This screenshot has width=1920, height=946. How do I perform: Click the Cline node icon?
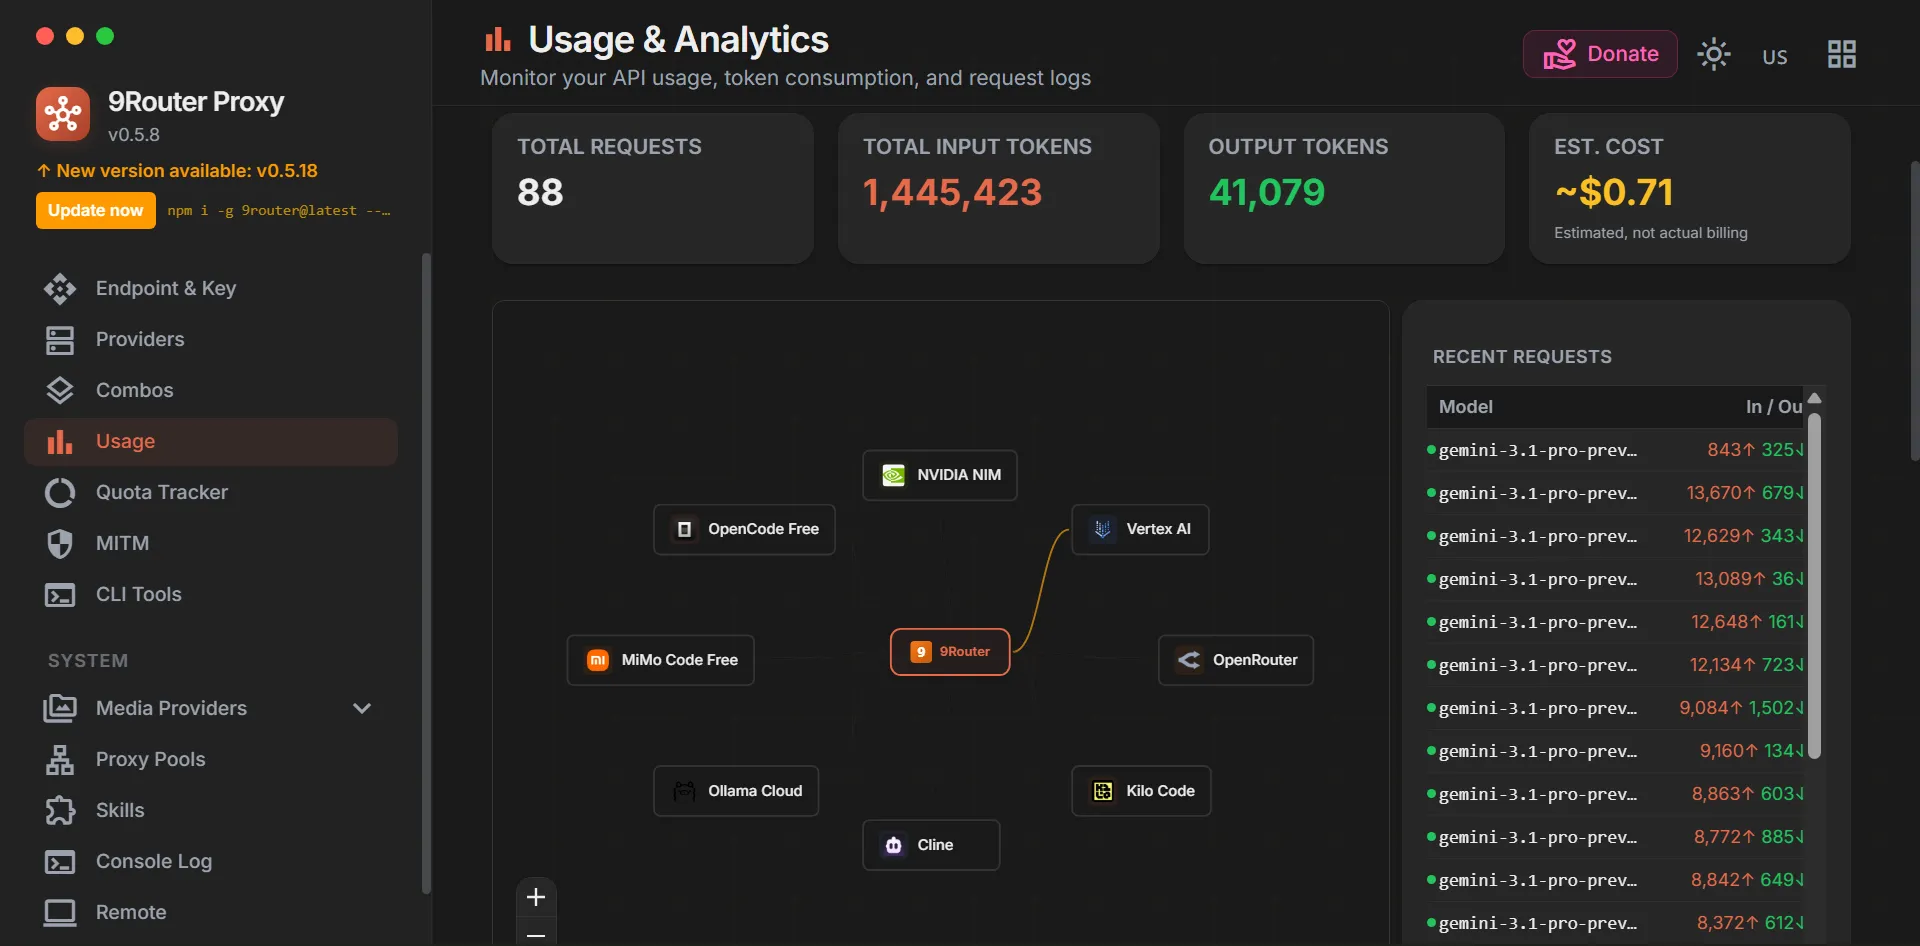[x=894, y=845]
